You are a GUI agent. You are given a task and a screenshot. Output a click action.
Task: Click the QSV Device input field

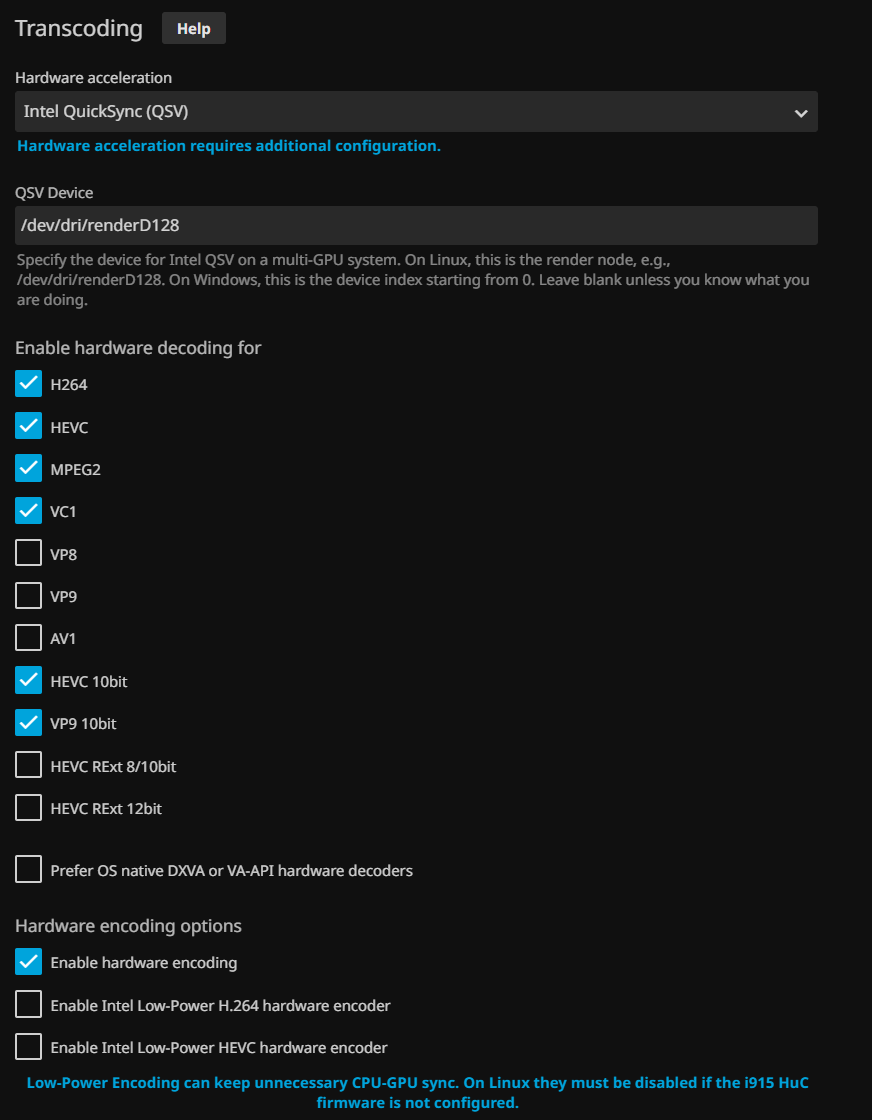(x=416, y=226)
